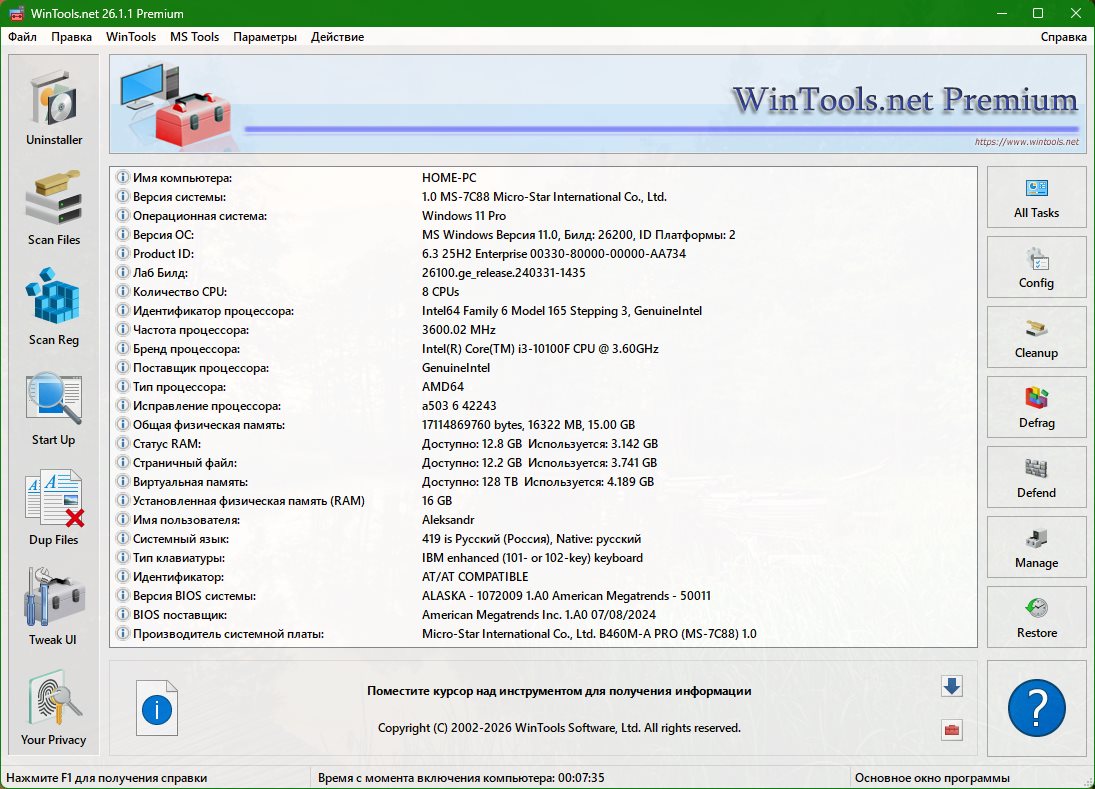The image size is (1095, 789).
Task: Open the Файл menu
Action: (22, 37)
